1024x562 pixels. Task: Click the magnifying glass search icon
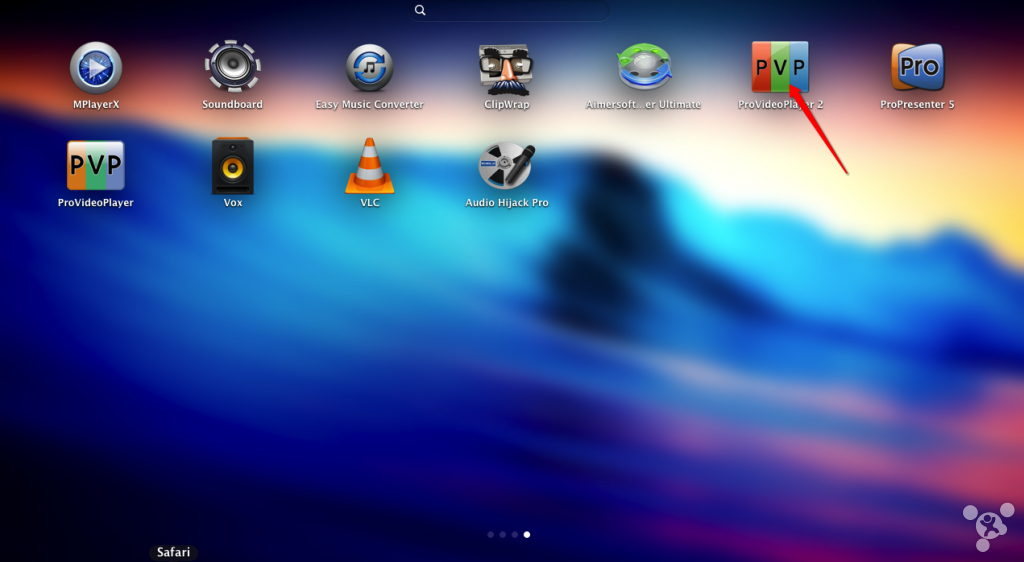click(x=420, y=10)
